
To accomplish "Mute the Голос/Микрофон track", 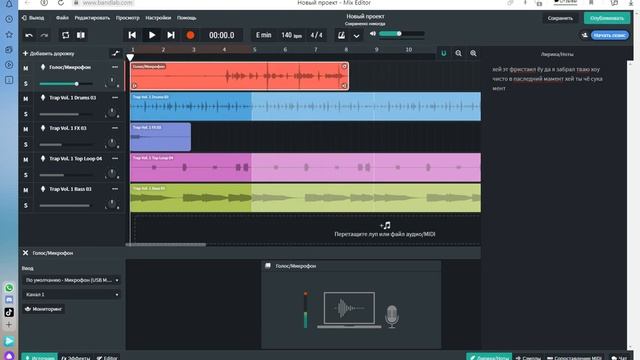I will pos(26,68).
